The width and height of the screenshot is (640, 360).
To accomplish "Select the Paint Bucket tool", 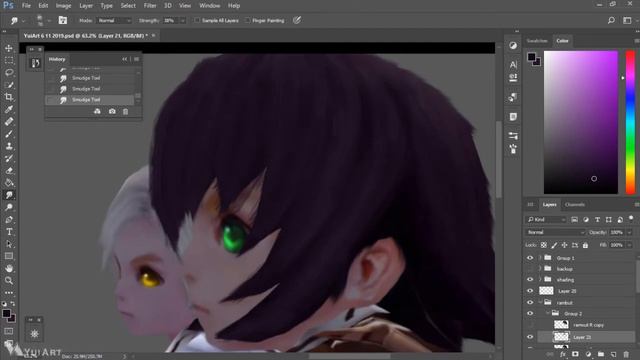I will 9,183.
